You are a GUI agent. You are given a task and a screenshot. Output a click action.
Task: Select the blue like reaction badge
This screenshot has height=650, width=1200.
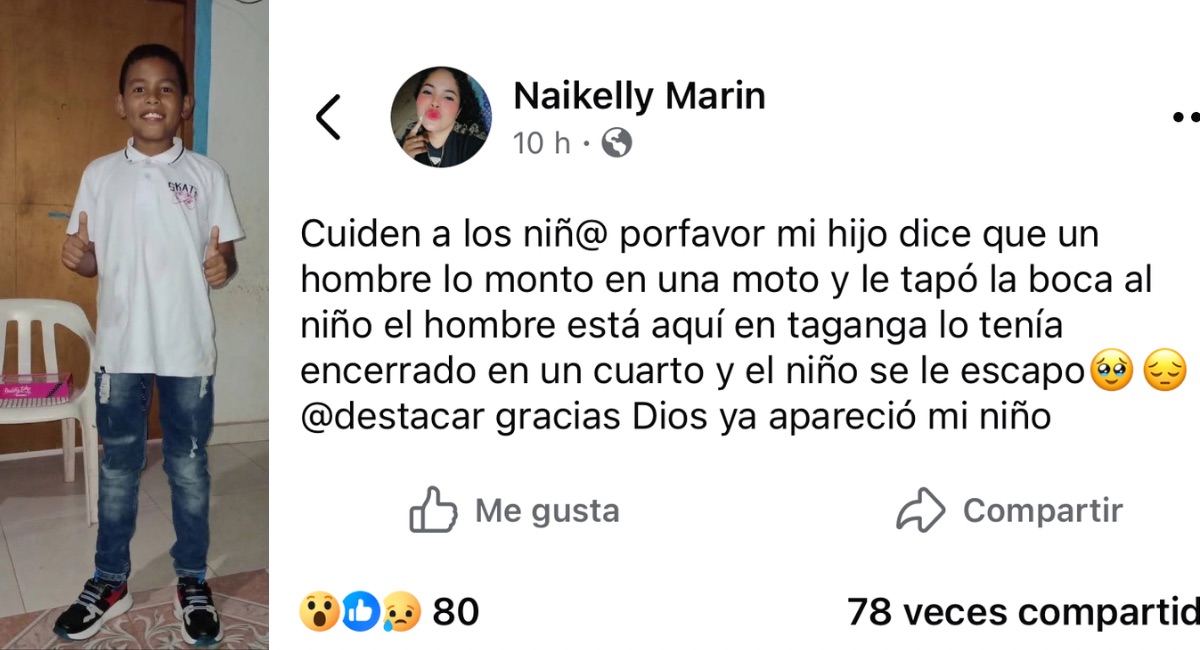click(x=360, y=611)
